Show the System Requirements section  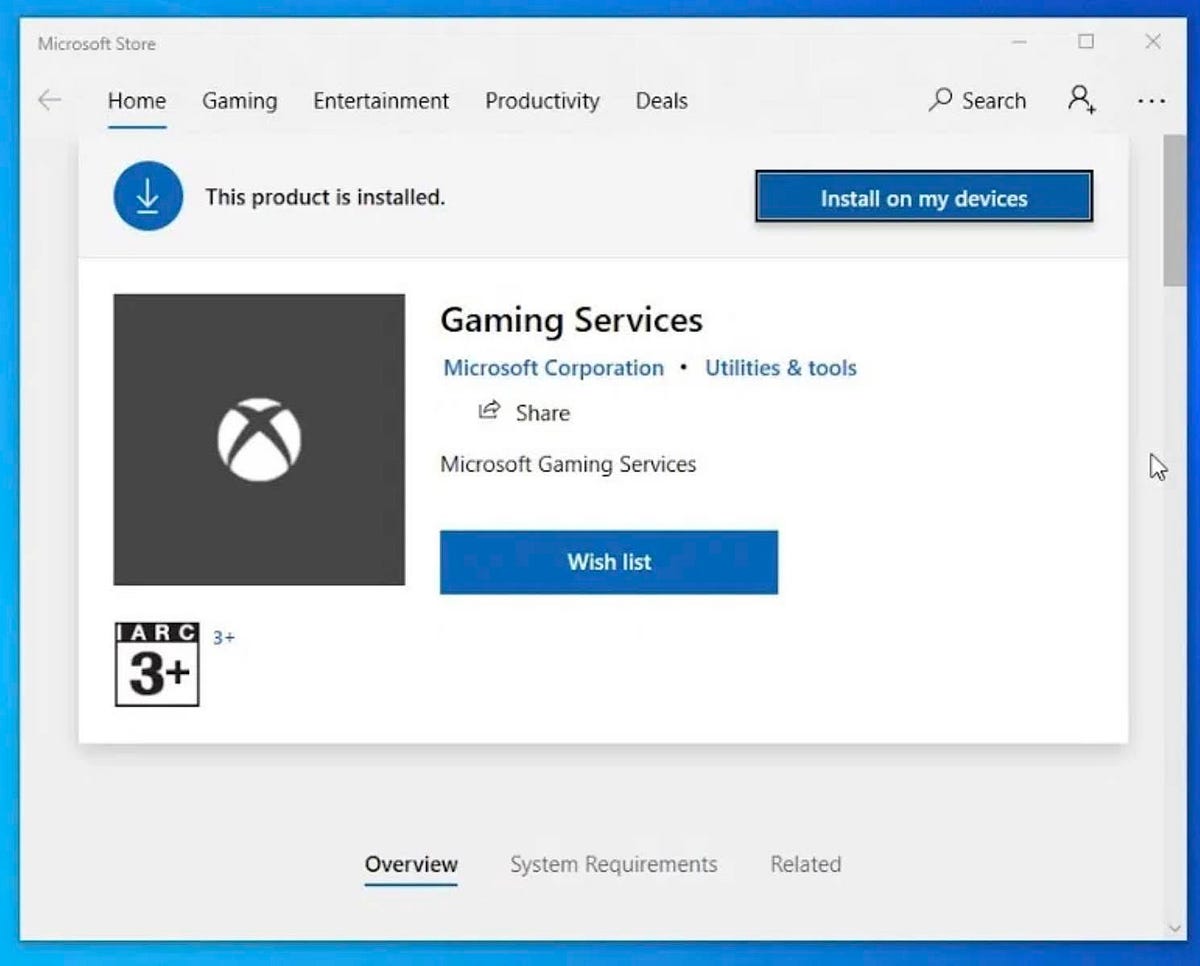(613, 864)
